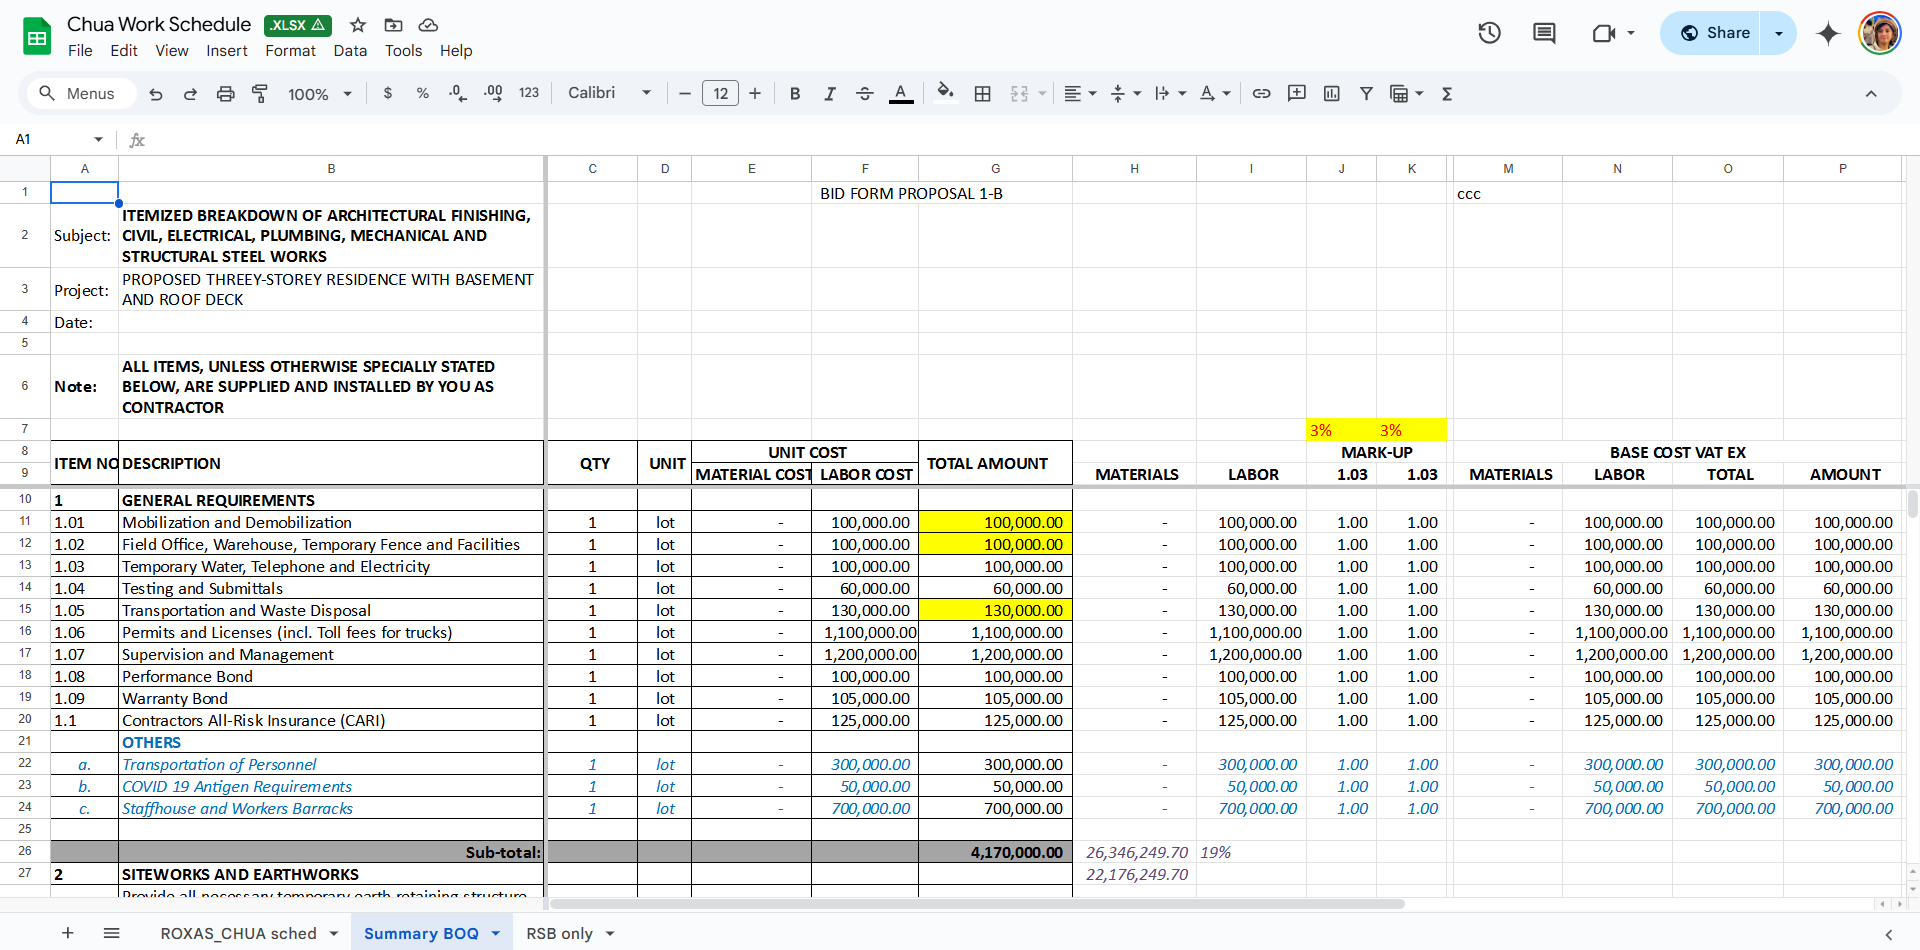1920x950 pixels.
Task: Open the Data menu
Action: (x=350, y=51)
